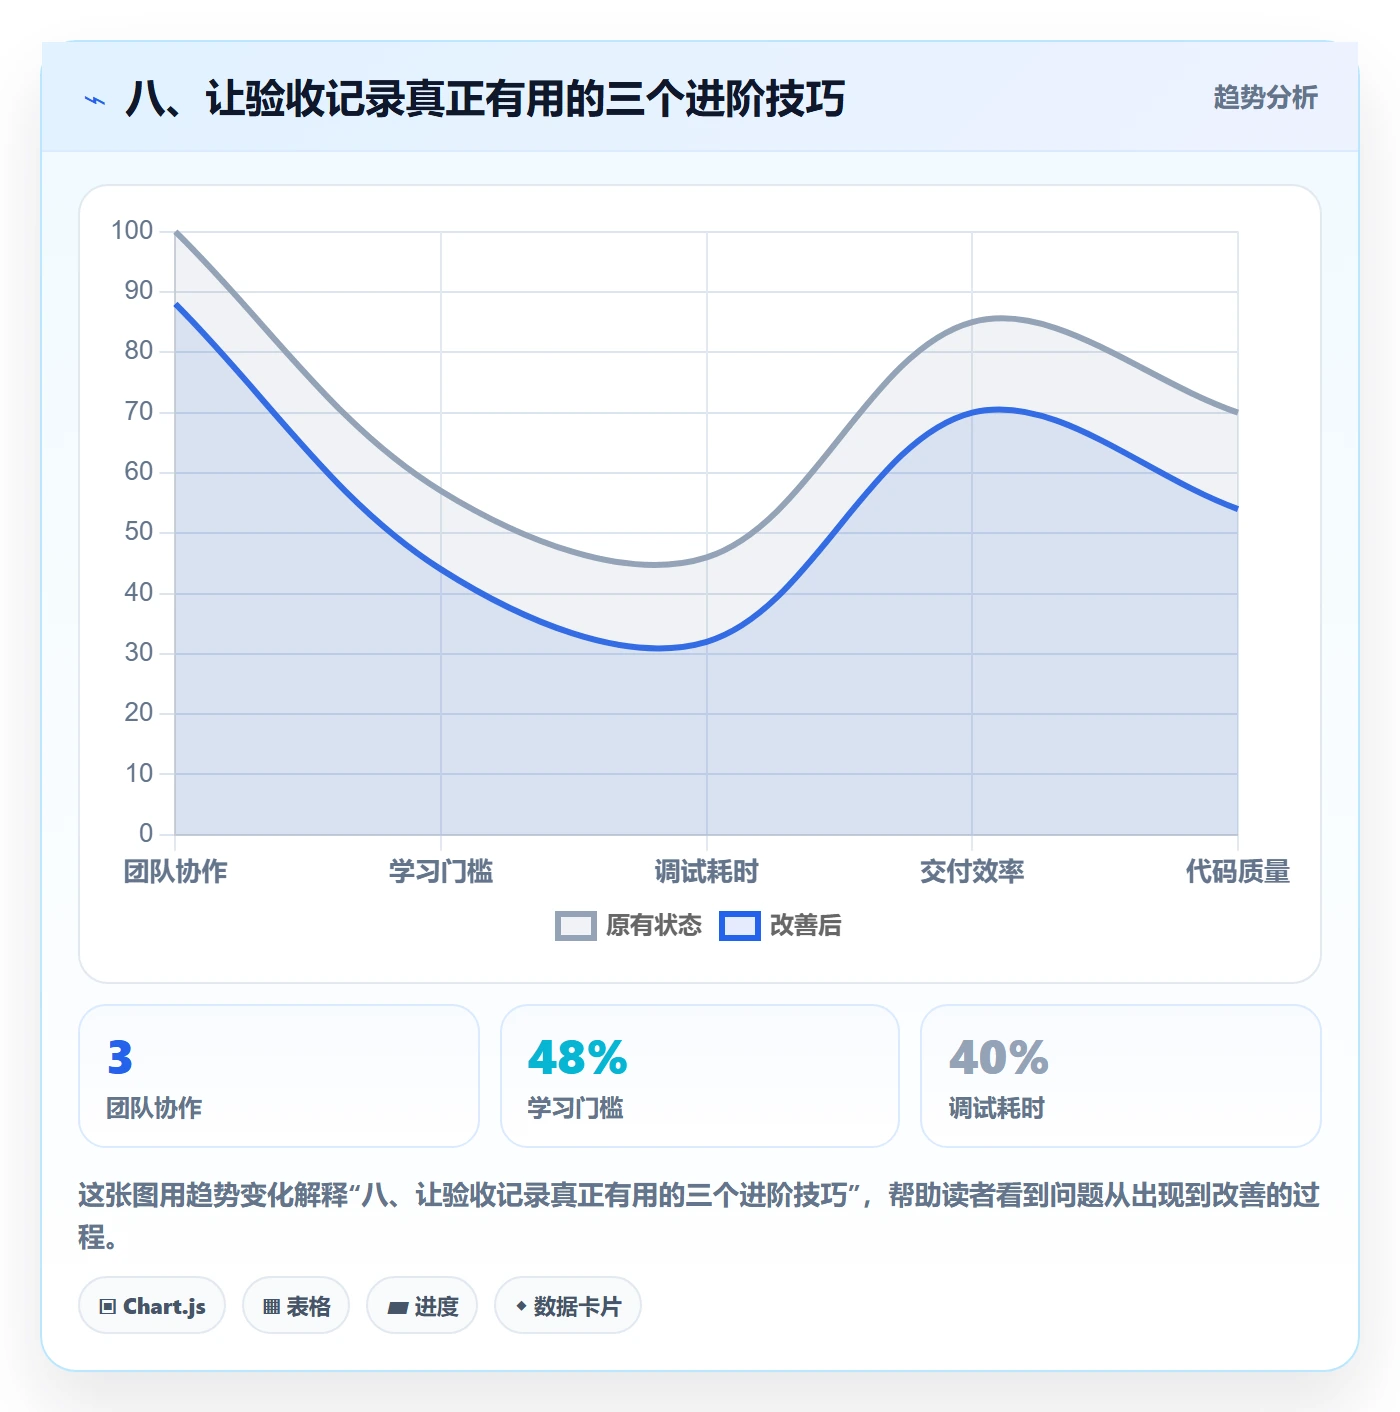
Task: Click the 趋势分析 label in the header
Action: (1265, 98)
